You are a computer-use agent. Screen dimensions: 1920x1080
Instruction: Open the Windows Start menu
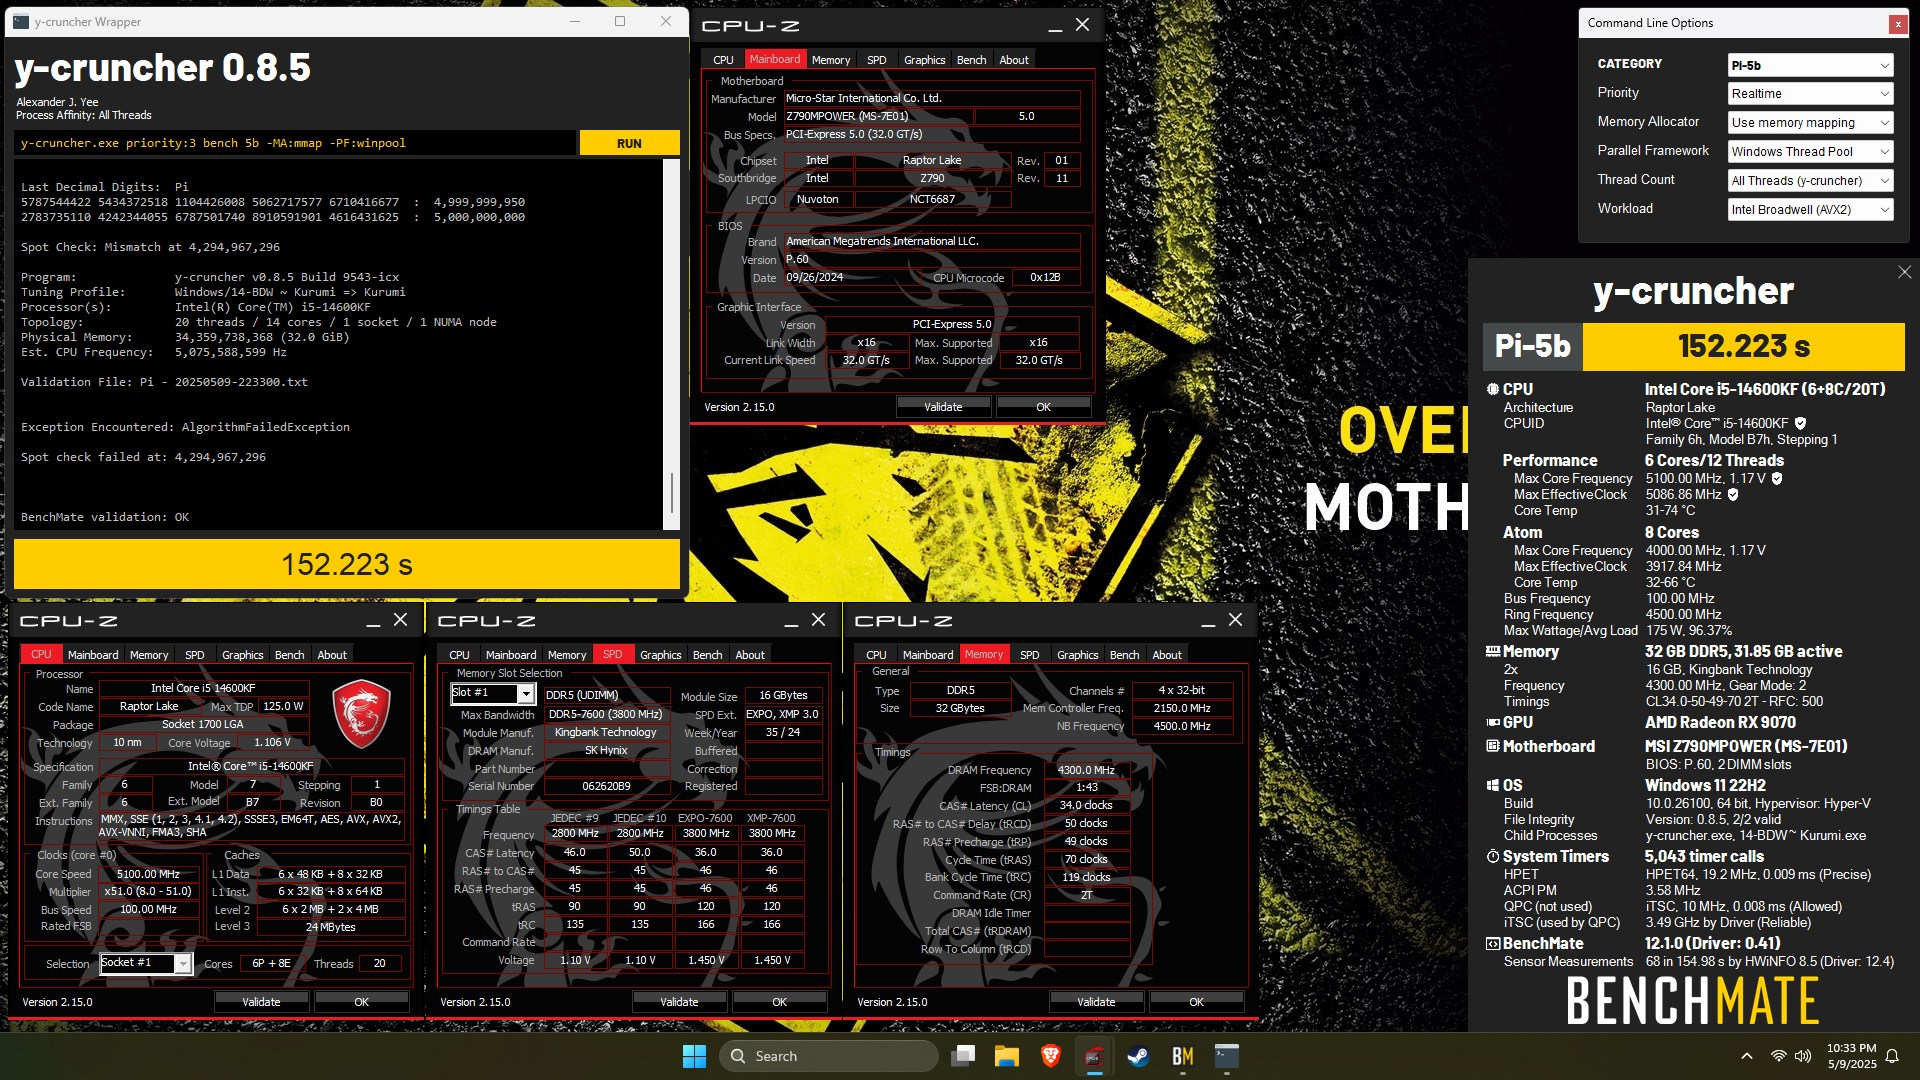tap(694, 1056)
